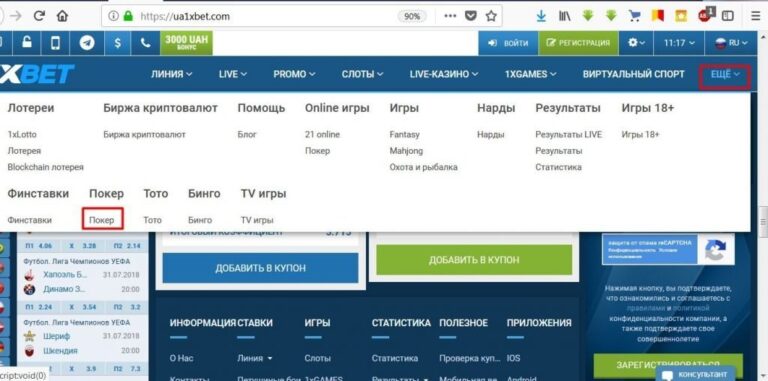Open Покер link under the Покер heading
Viewport: 768px width, 381px height.
[102, 220]
